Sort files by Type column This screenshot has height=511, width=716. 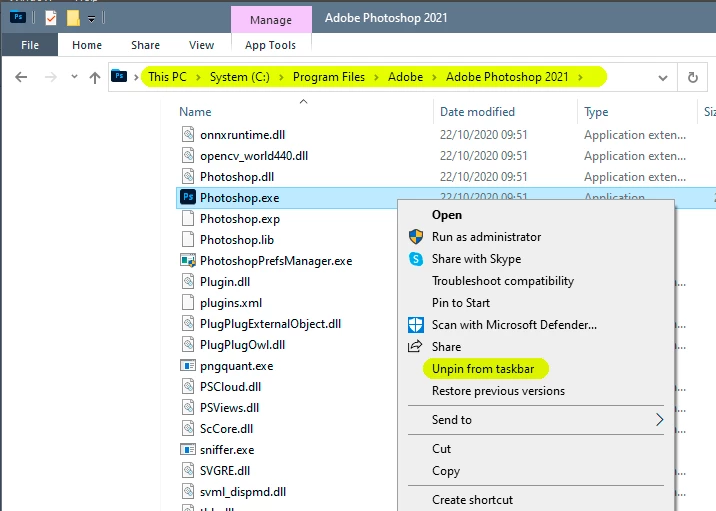pyautogui.click(x=596, y=112)
